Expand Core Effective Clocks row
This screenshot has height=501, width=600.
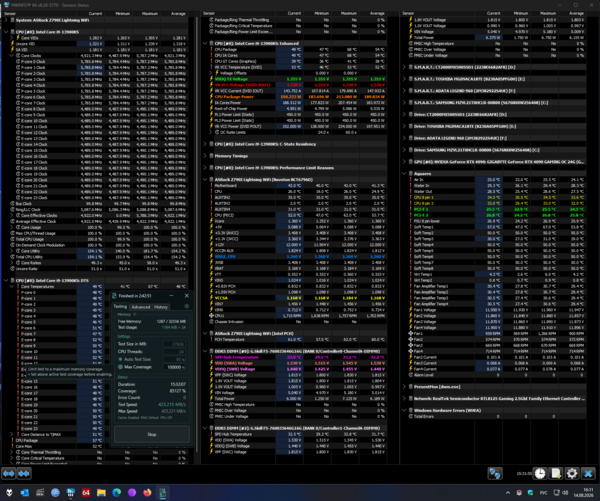(x=11, y=215)
